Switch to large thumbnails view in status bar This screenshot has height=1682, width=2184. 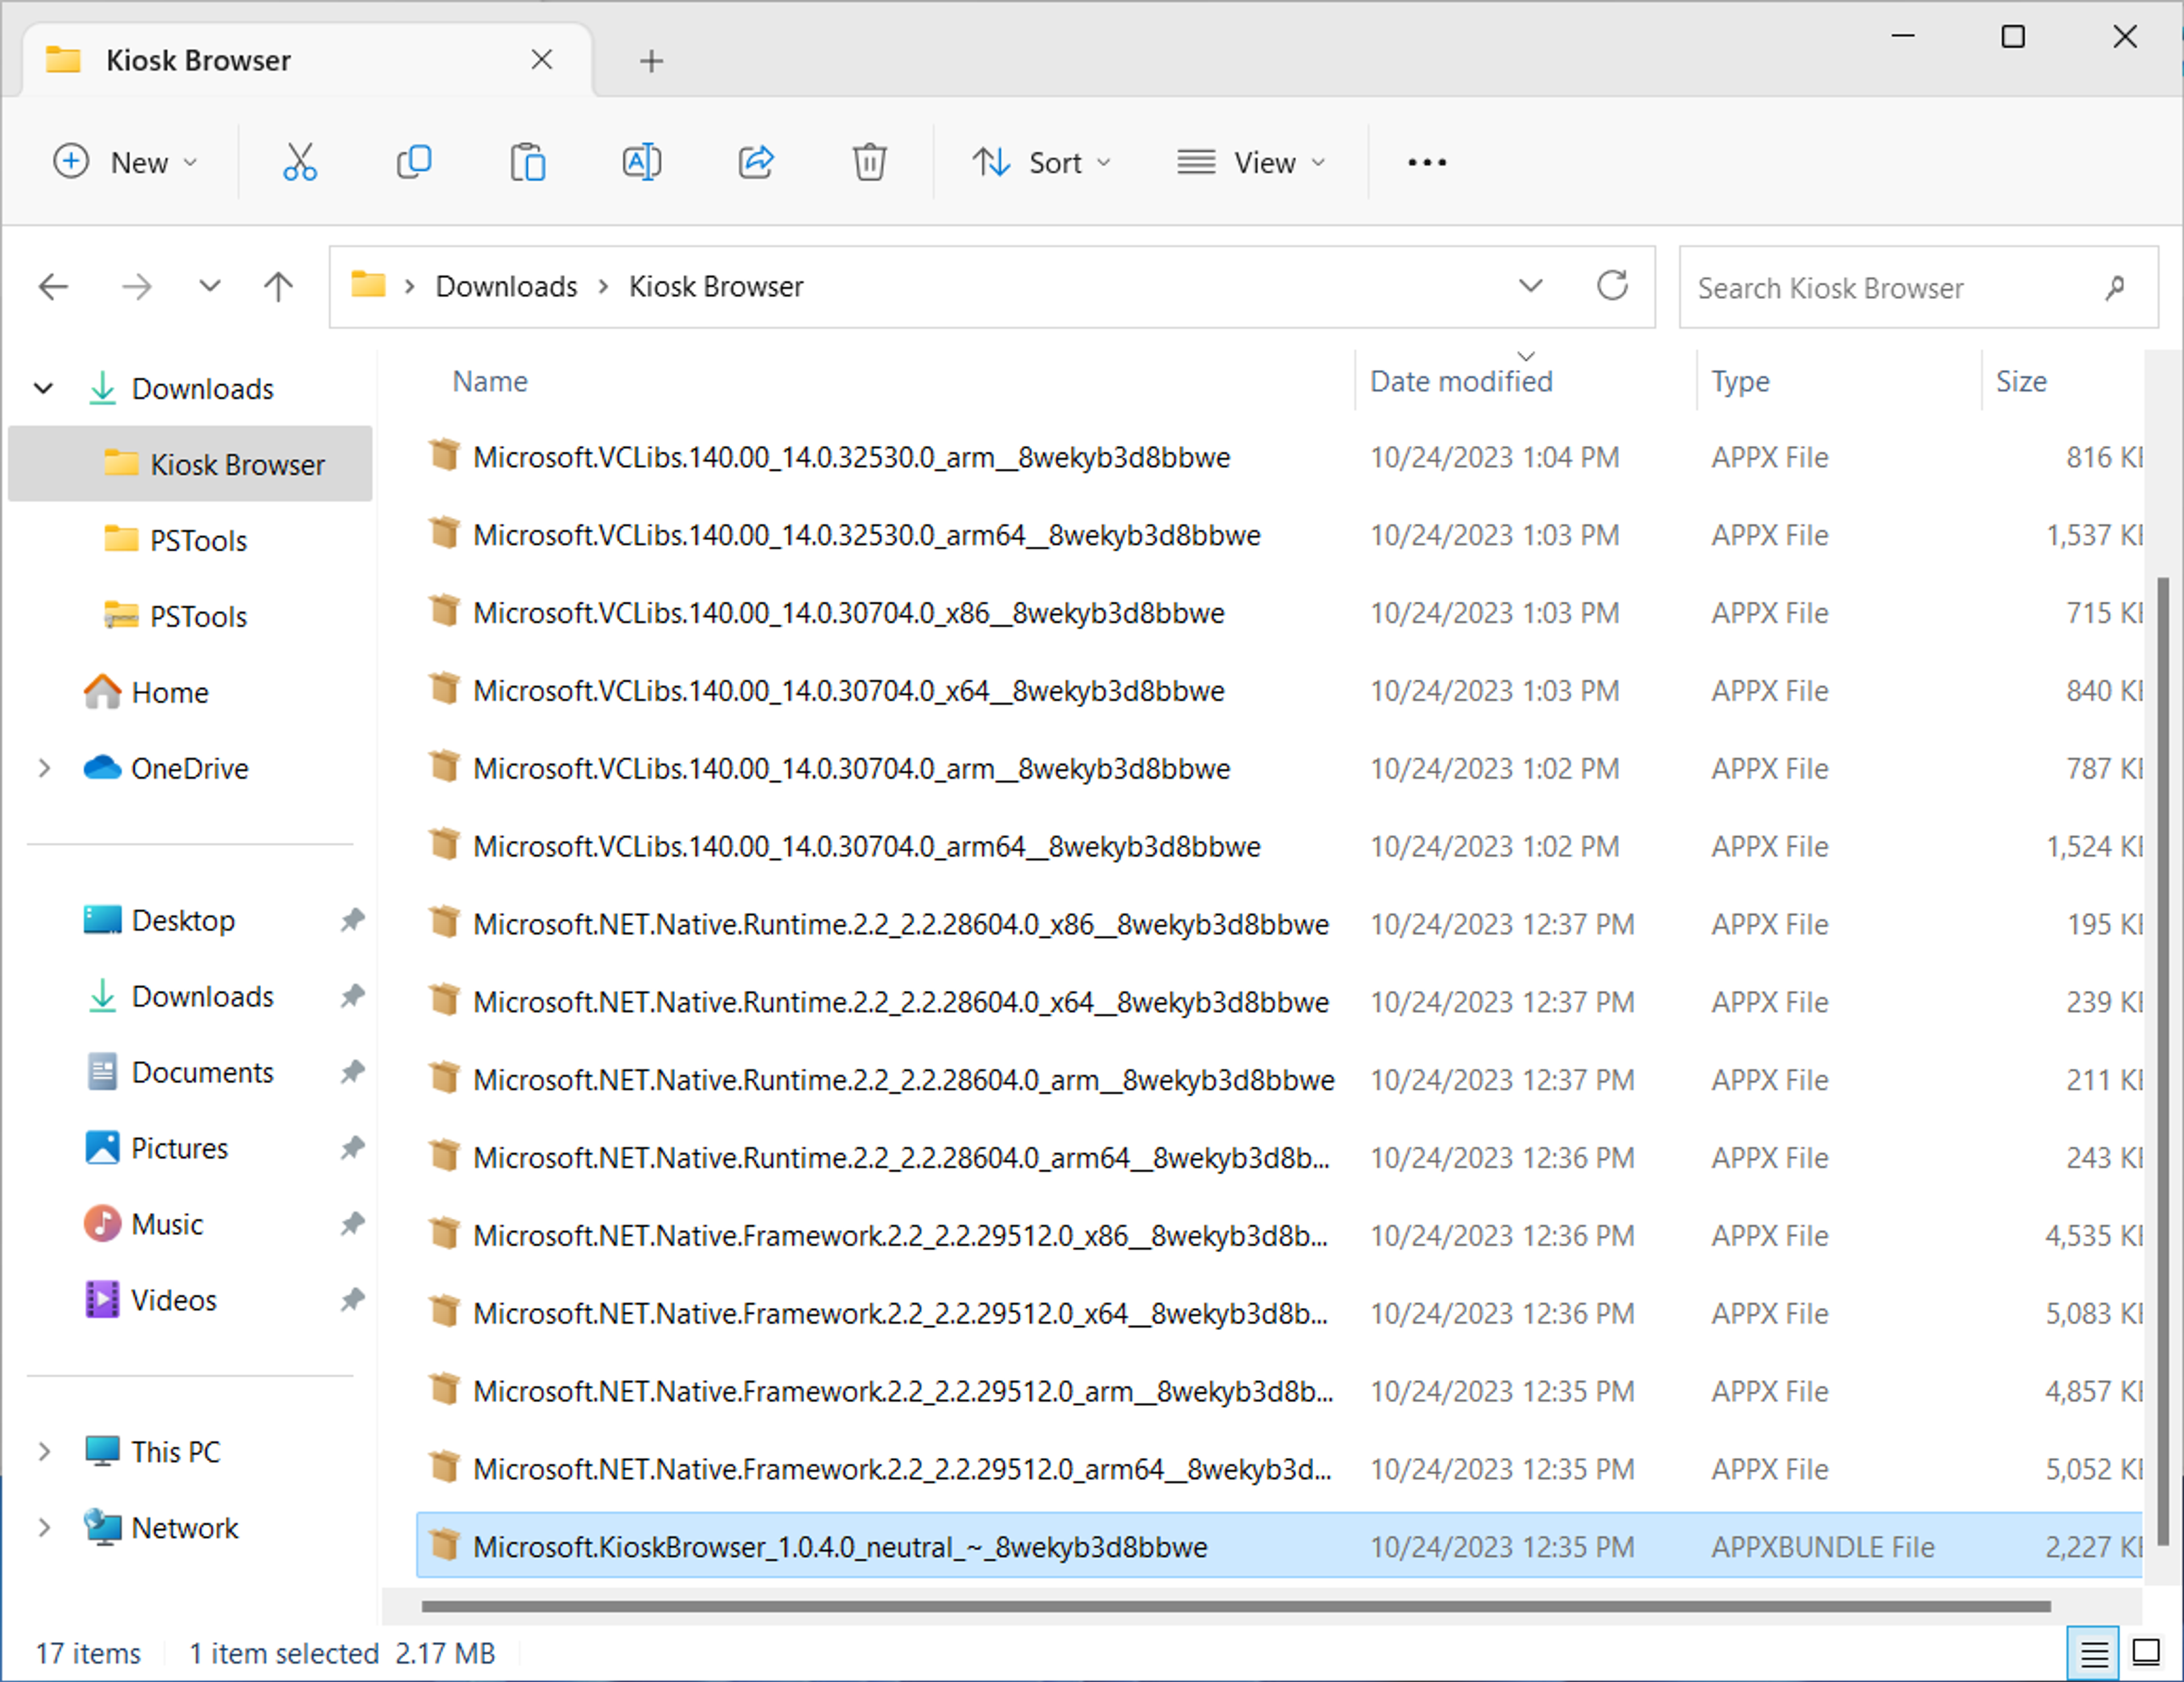coord(2147,1652)
